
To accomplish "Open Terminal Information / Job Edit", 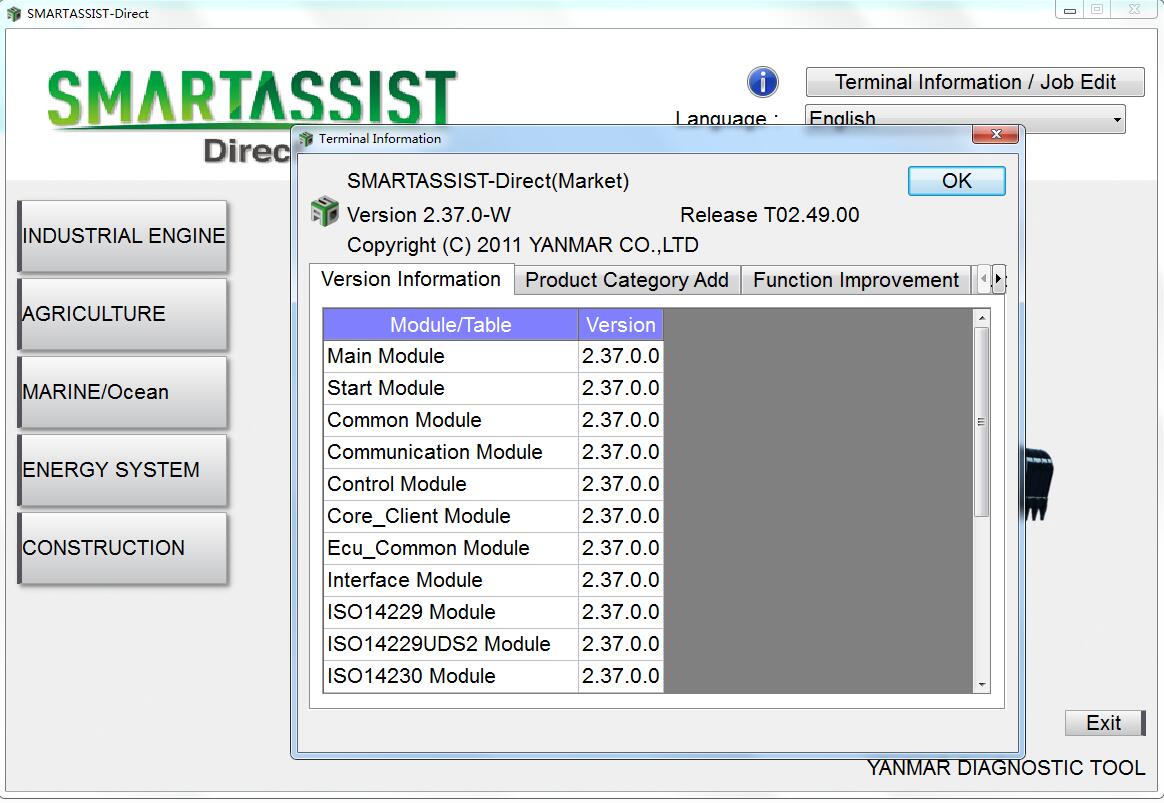I will point(975,82).
